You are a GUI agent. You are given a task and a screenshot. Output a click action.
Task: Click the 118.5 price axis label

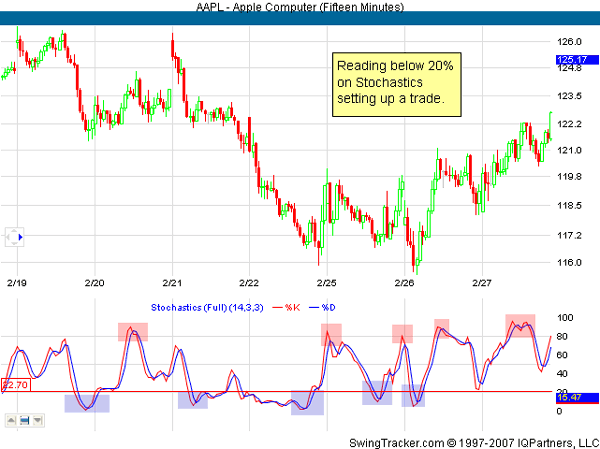click(x=569, y=206)
